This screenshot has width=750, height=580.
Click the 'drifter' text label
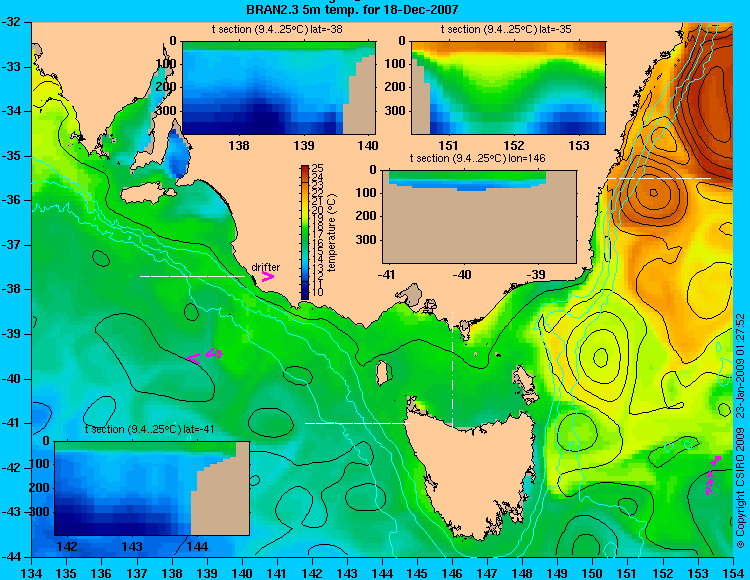265,267
